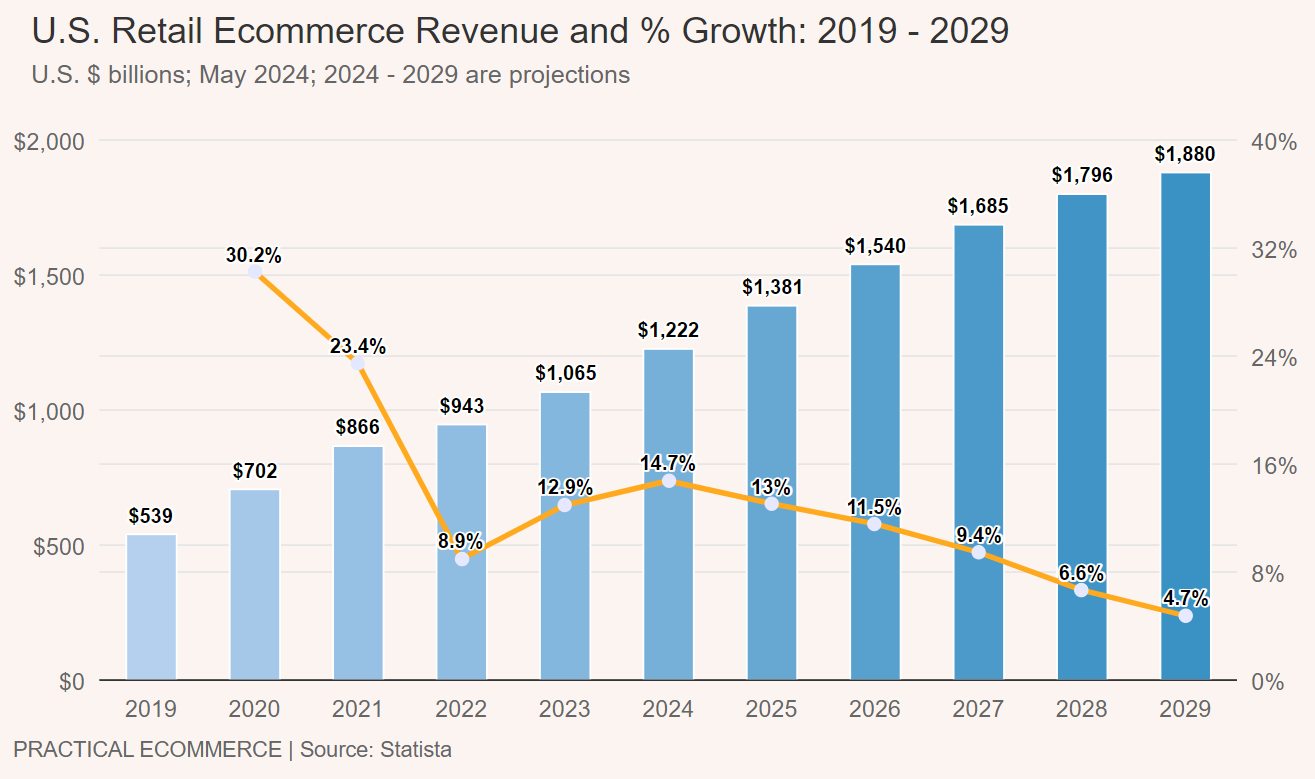
Task: Pick the 12.9% growth label
Action: pyautogui.click(x=565, y=488)
